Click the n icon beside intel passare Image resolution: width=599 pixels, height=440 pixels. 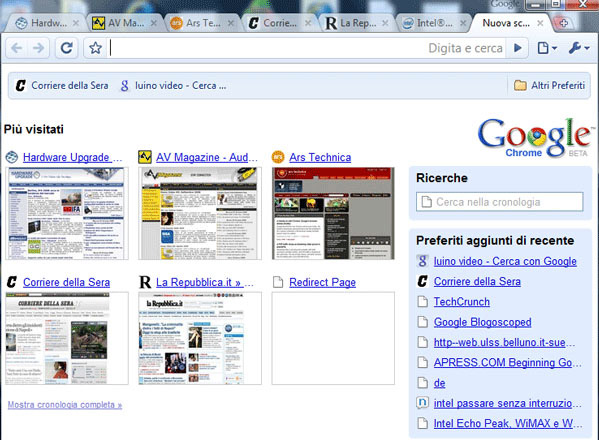click(422, 403)
